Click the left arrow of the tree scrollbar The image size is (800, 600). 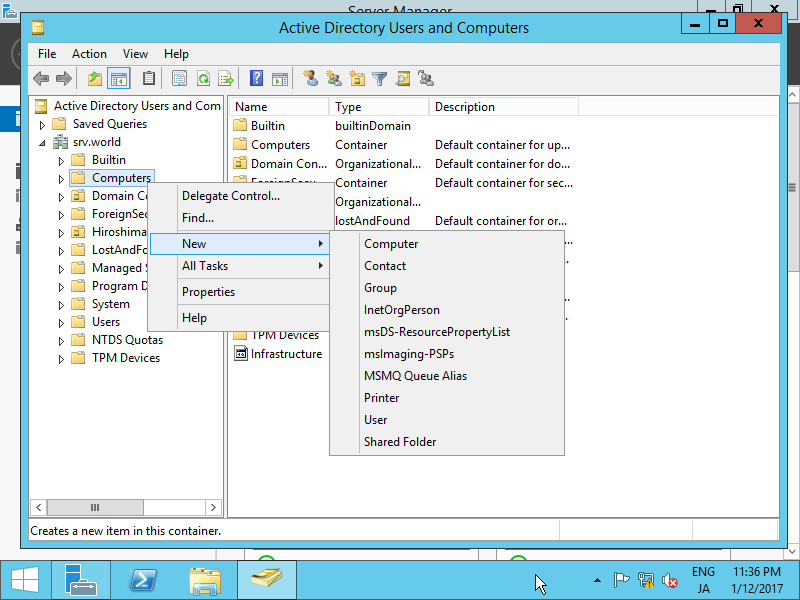(38, 507)
